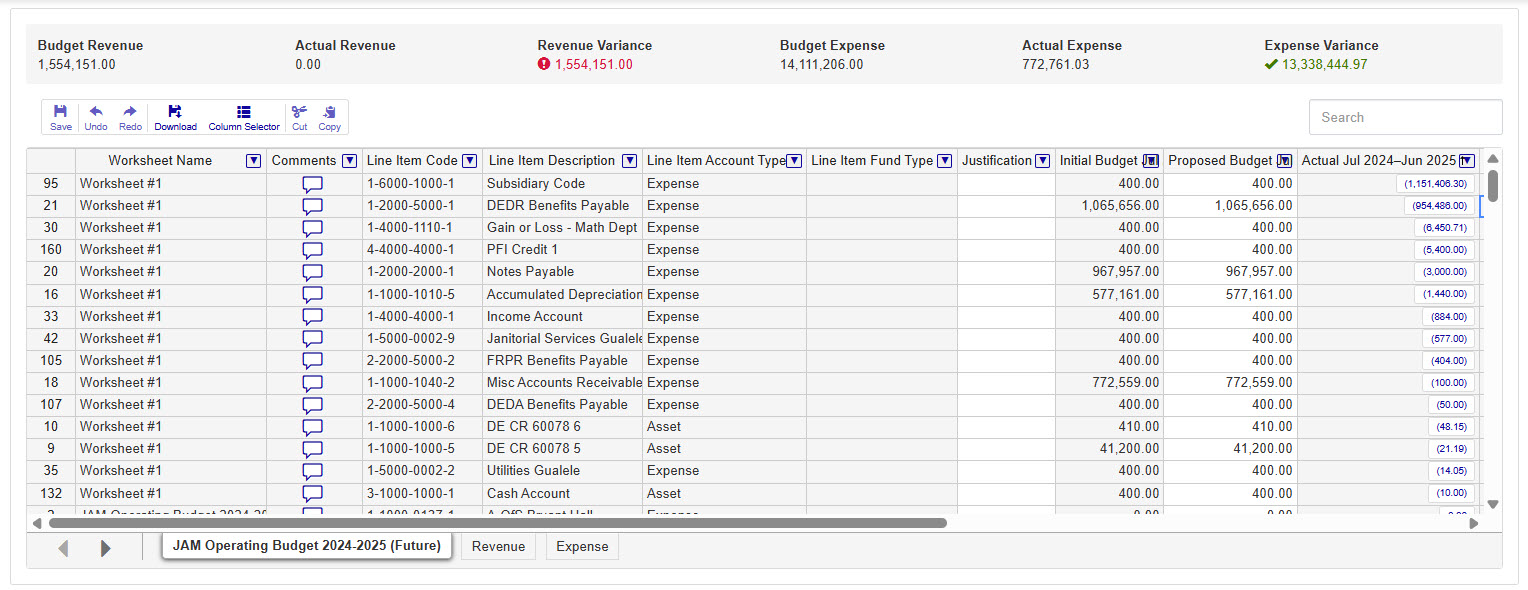
Task: Open Worksheet Name column filter dropdown
Action: pos(253,161)
